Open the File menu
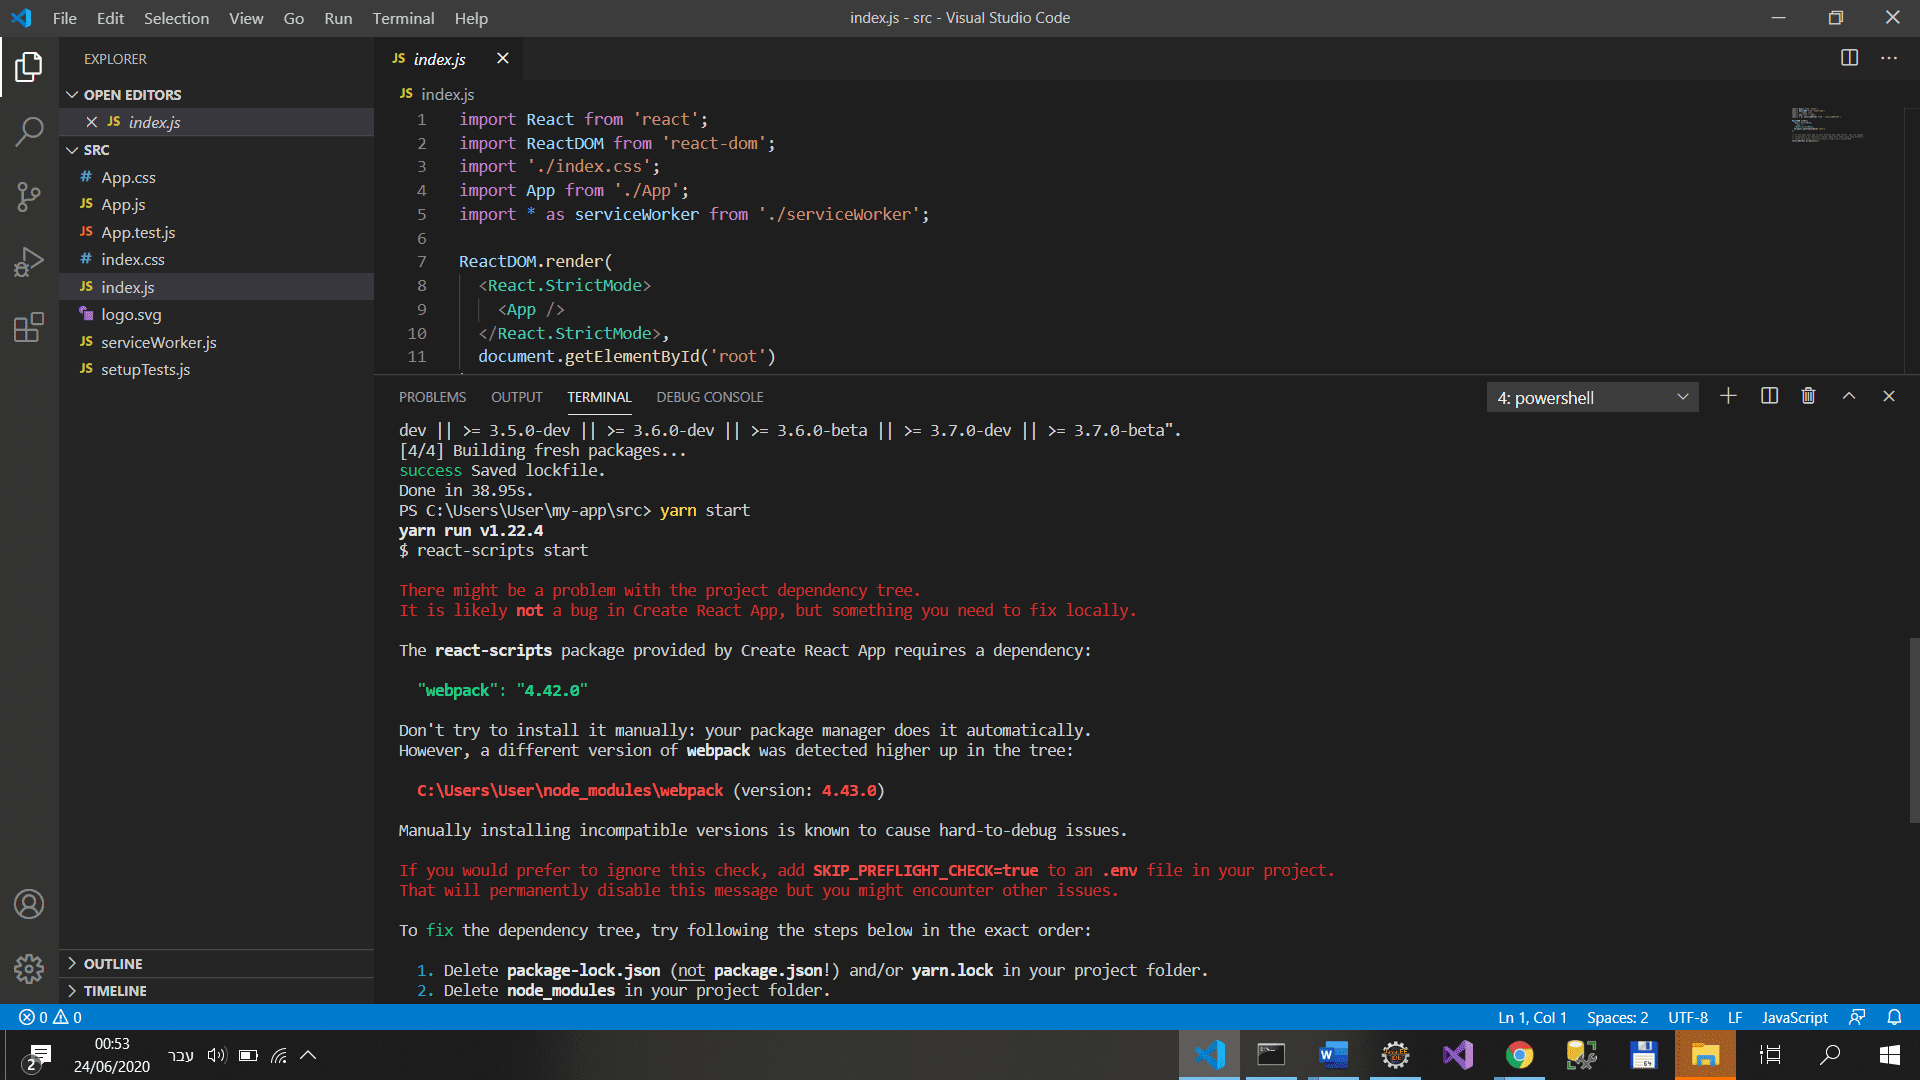This screenshot has height=1080, width=1920. 64,18
